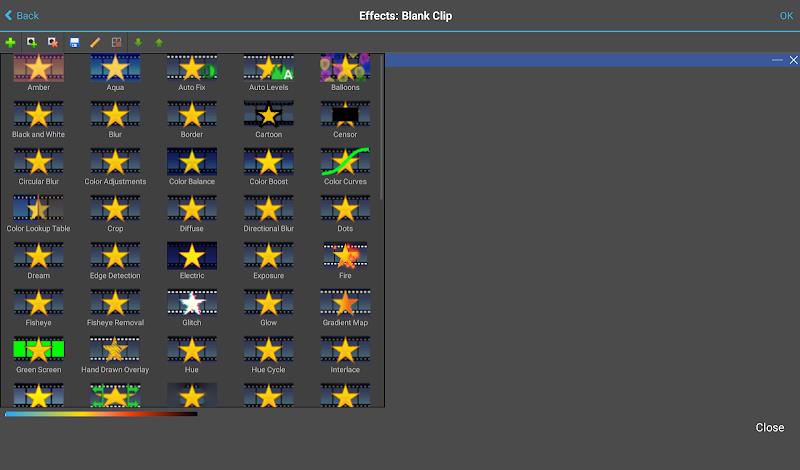Pick the Color Lookup Table effect

click(x=39, y=213)
